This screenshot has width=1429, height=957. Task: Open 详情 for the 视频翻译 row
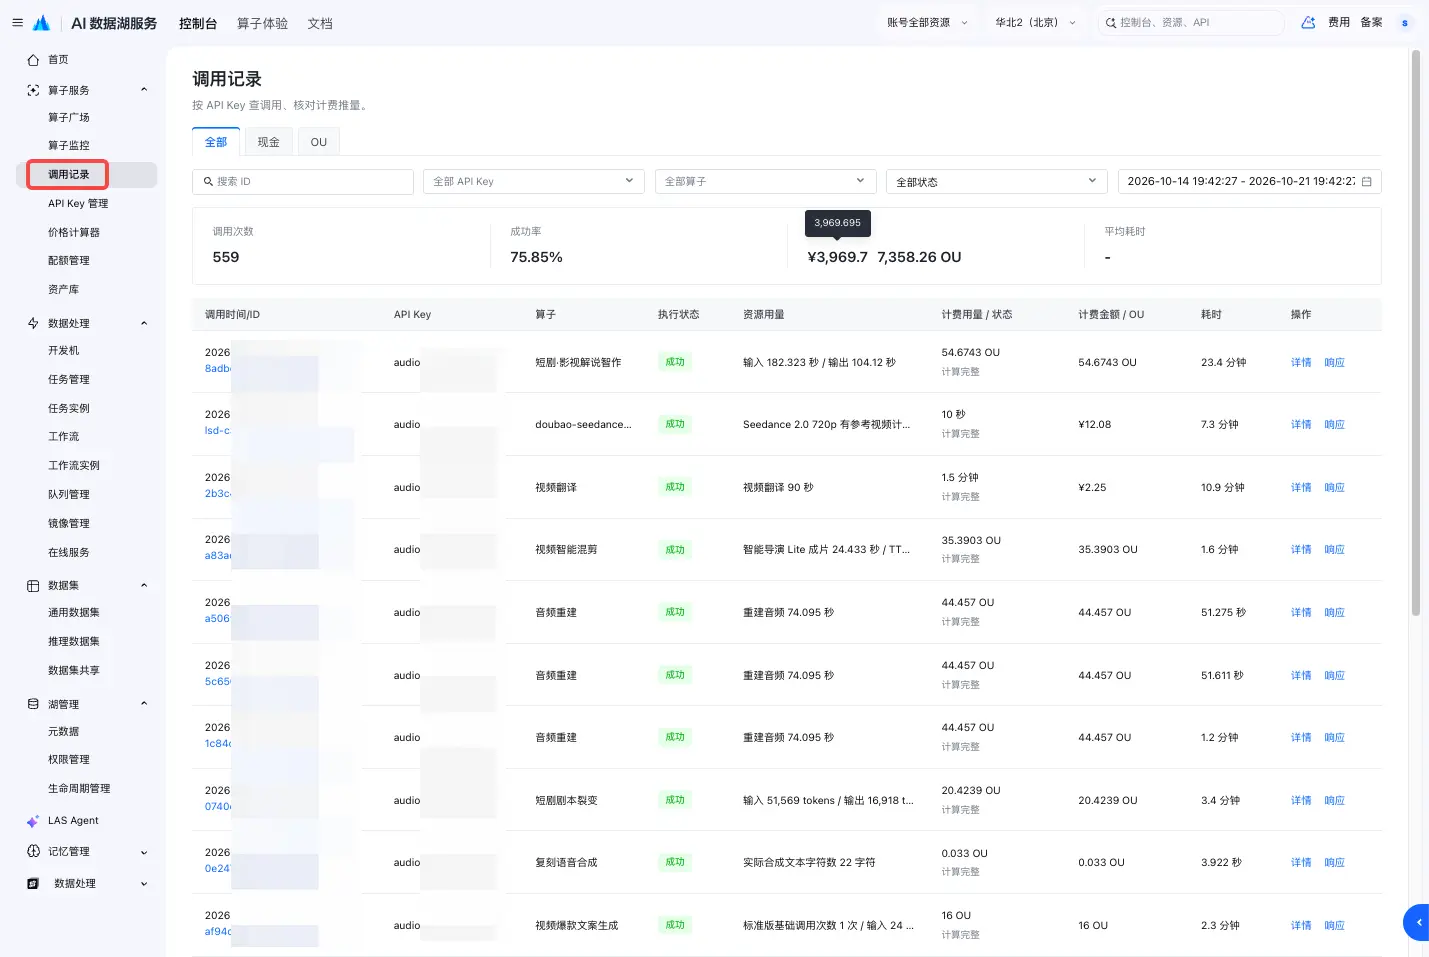[1301, 487]
